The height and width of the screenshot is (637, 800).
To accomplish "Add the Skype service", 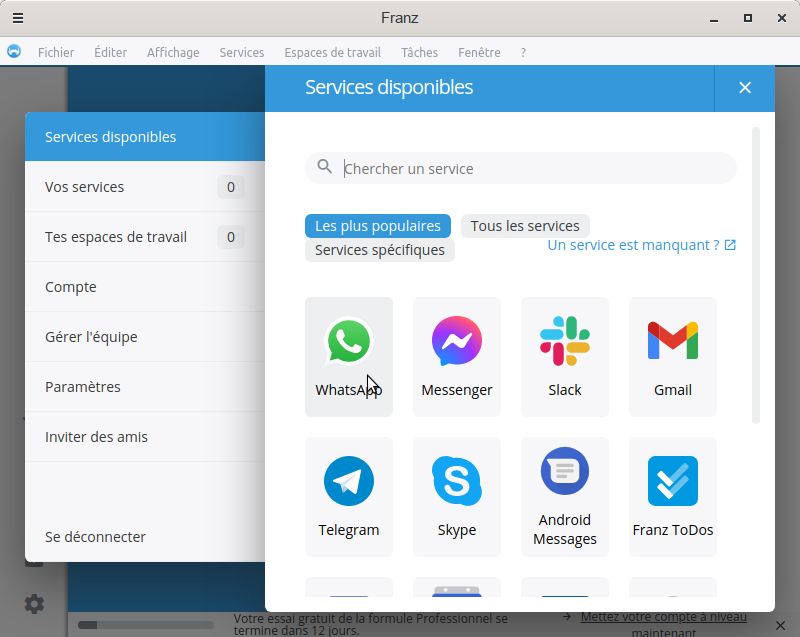I will 456,496.
